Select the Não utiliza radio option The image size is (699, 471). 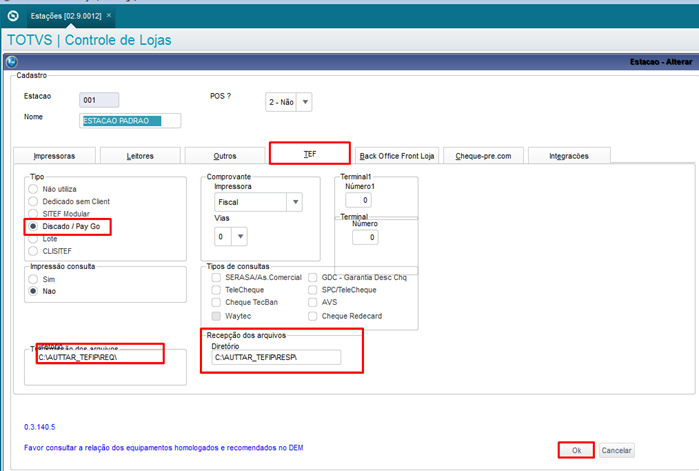(33, 189)
